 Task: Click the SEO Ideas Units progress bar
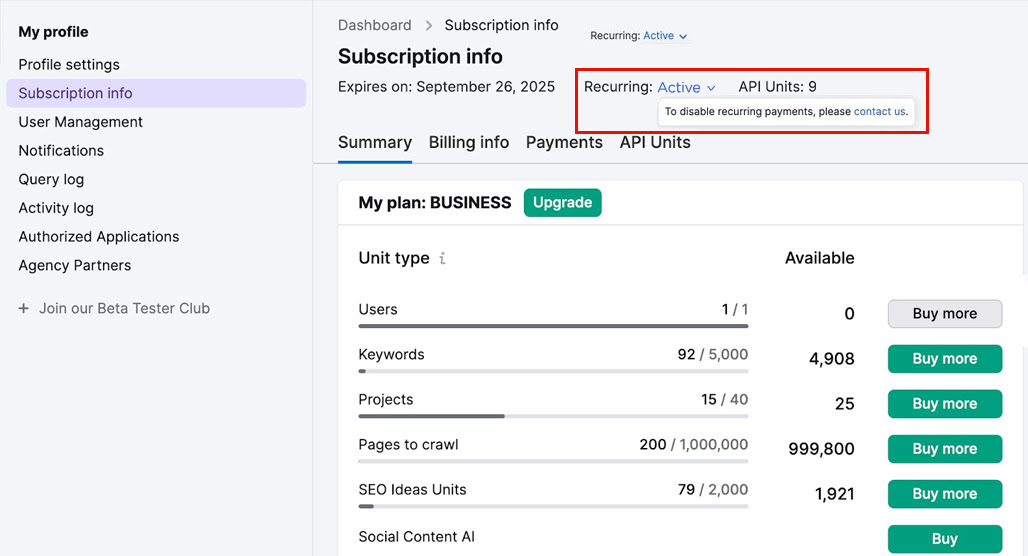click(553, 506)
